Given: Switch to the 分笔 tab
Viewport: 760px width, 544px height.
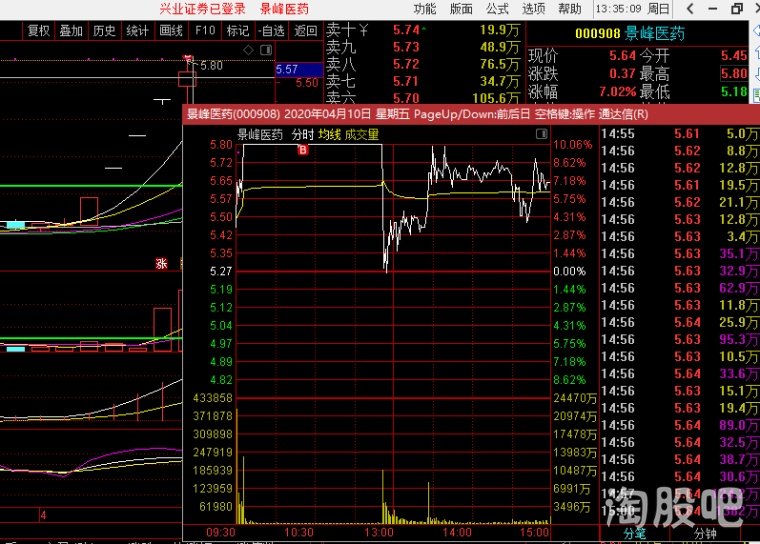Looking at the screenshot, I should [x=634, y=534].
